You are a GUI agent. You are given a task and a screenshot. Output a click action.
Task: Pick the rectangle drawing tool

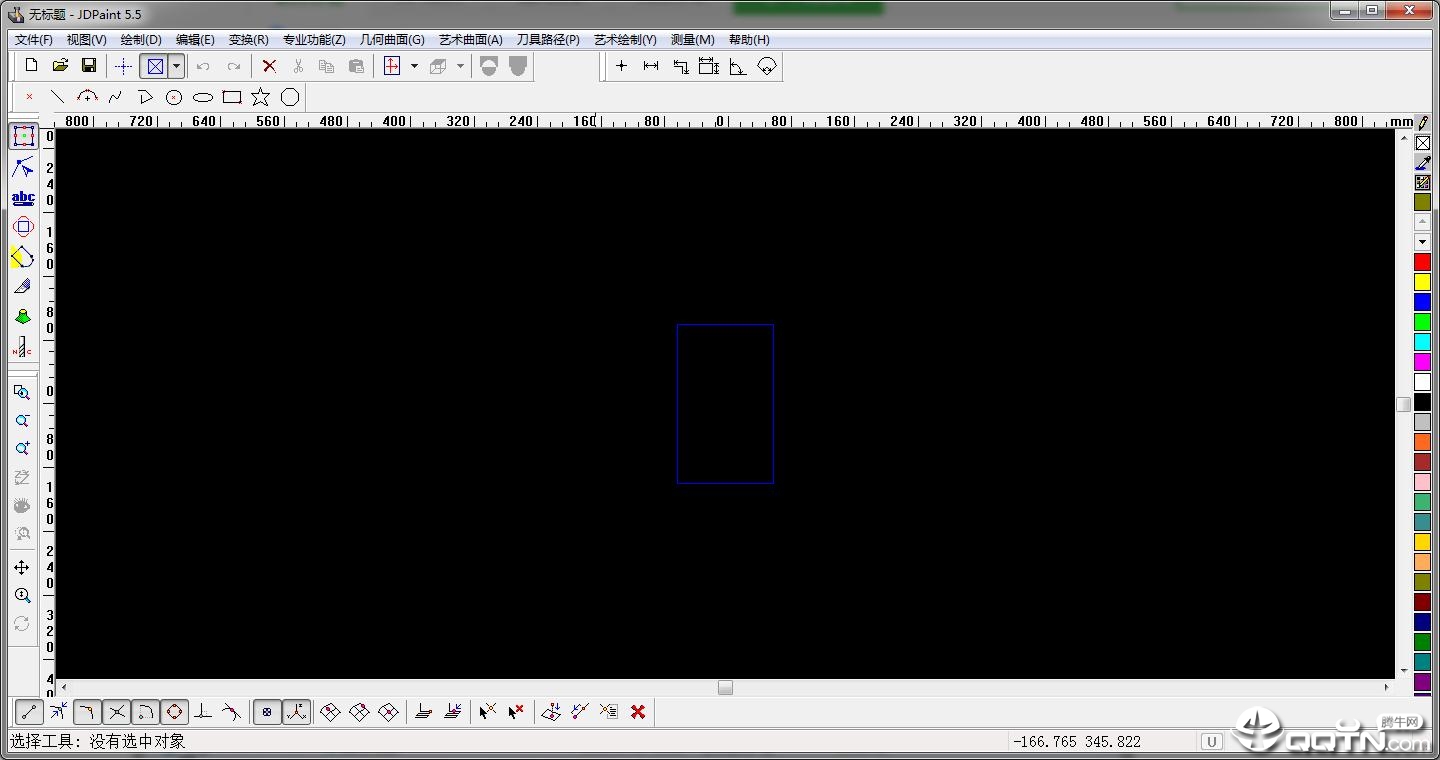232,97
